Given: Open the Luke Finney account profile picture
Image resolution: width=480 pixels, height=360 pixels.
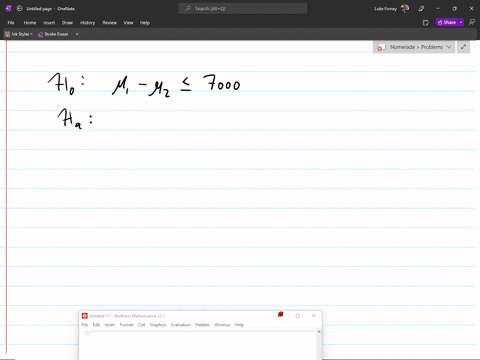Looking at the screenshot, I should tap(405, 8).
